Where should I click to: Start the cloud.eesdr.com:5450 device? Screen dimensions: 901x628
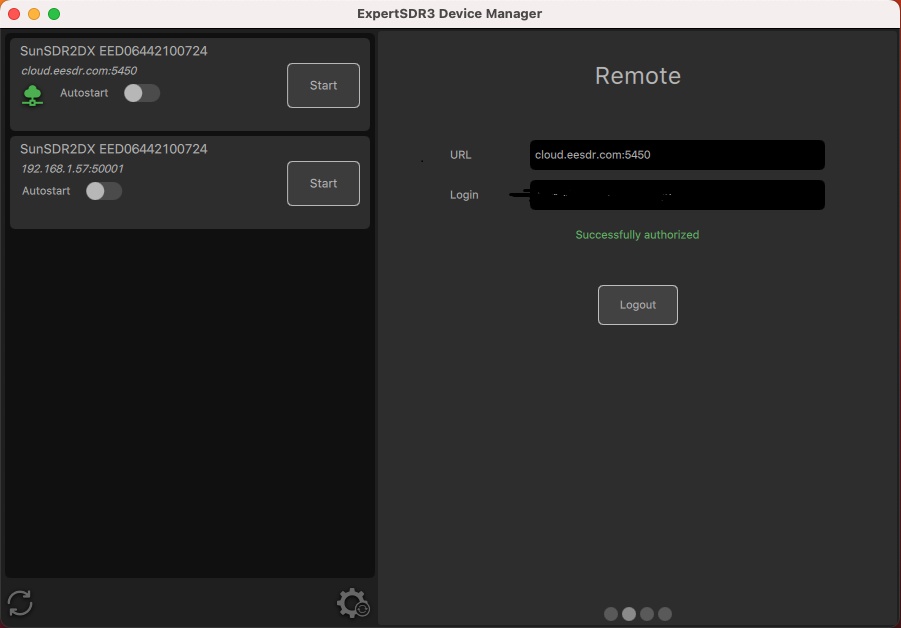point(324,86)
